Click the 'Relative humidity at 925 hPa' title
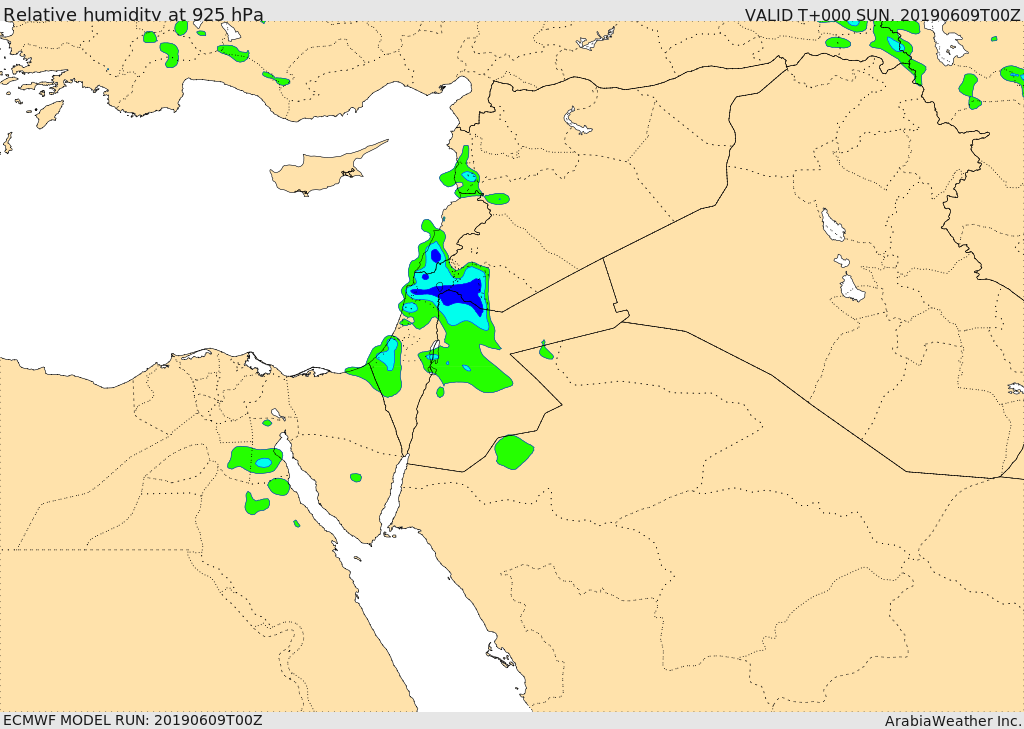 click(x=134, y=14)
